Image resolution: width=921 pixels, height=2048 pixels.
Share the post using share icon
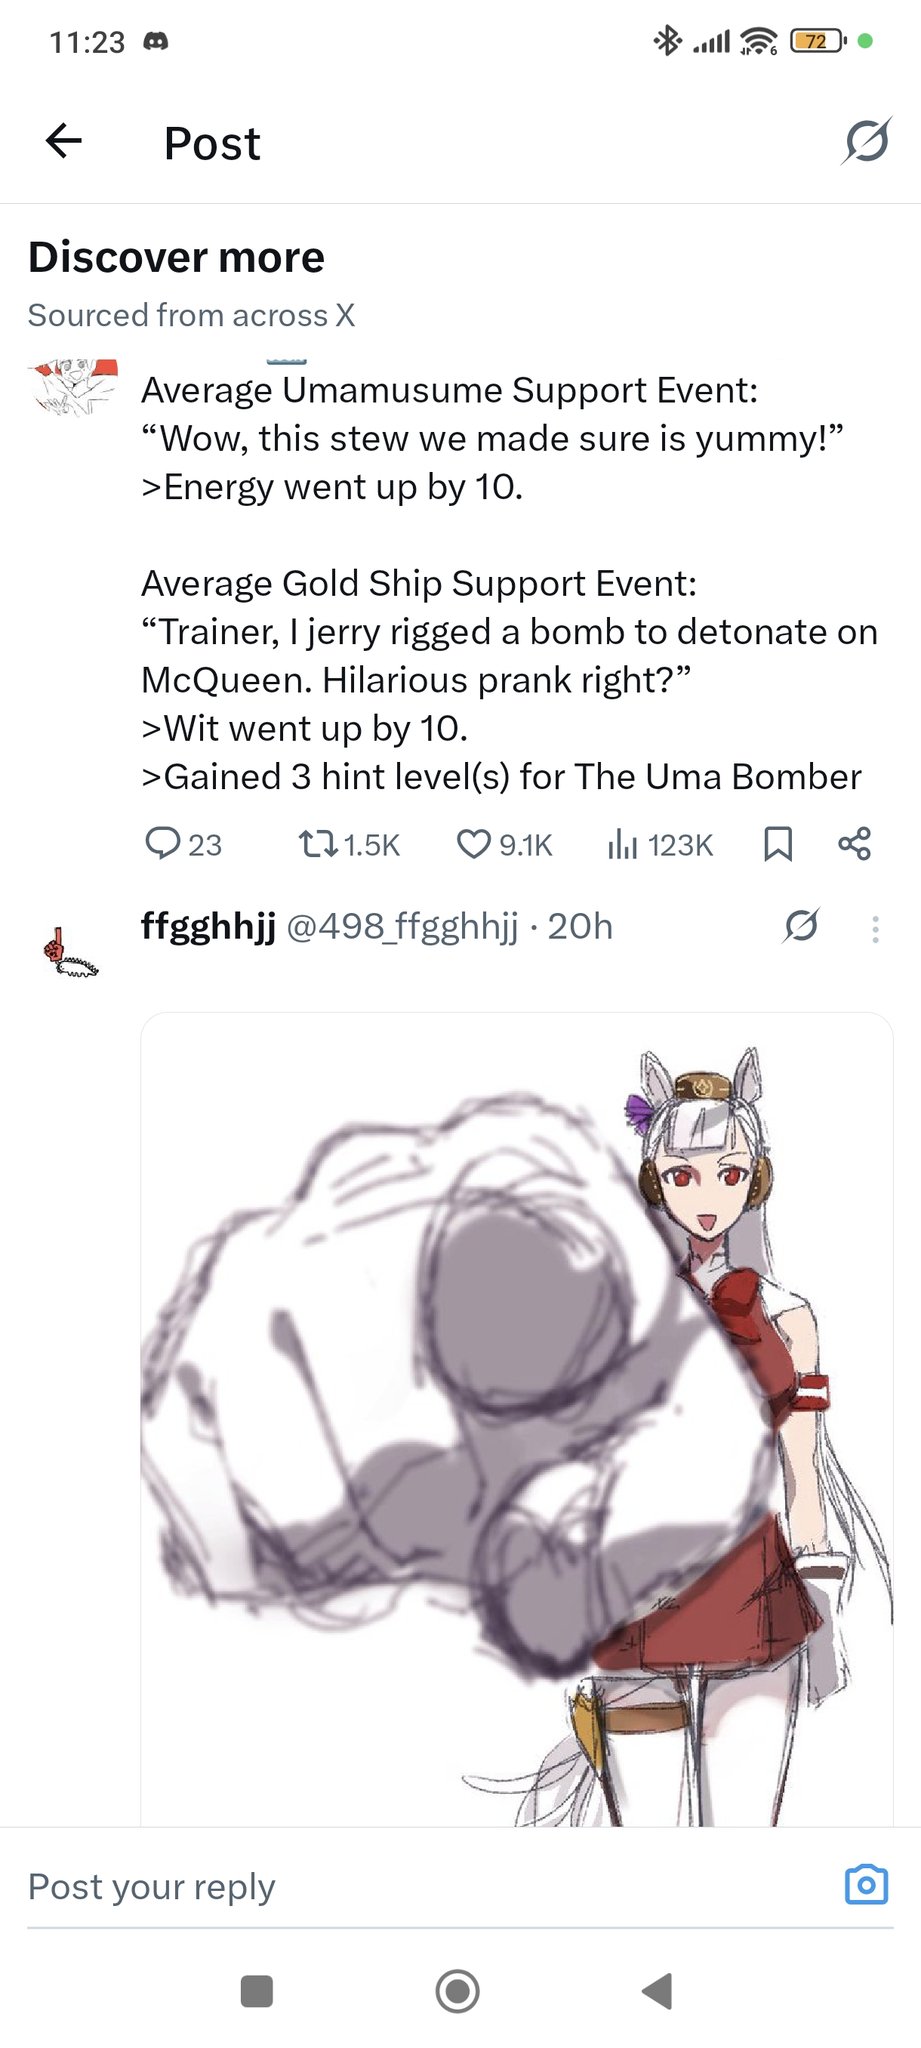click(x=855, y=844)
